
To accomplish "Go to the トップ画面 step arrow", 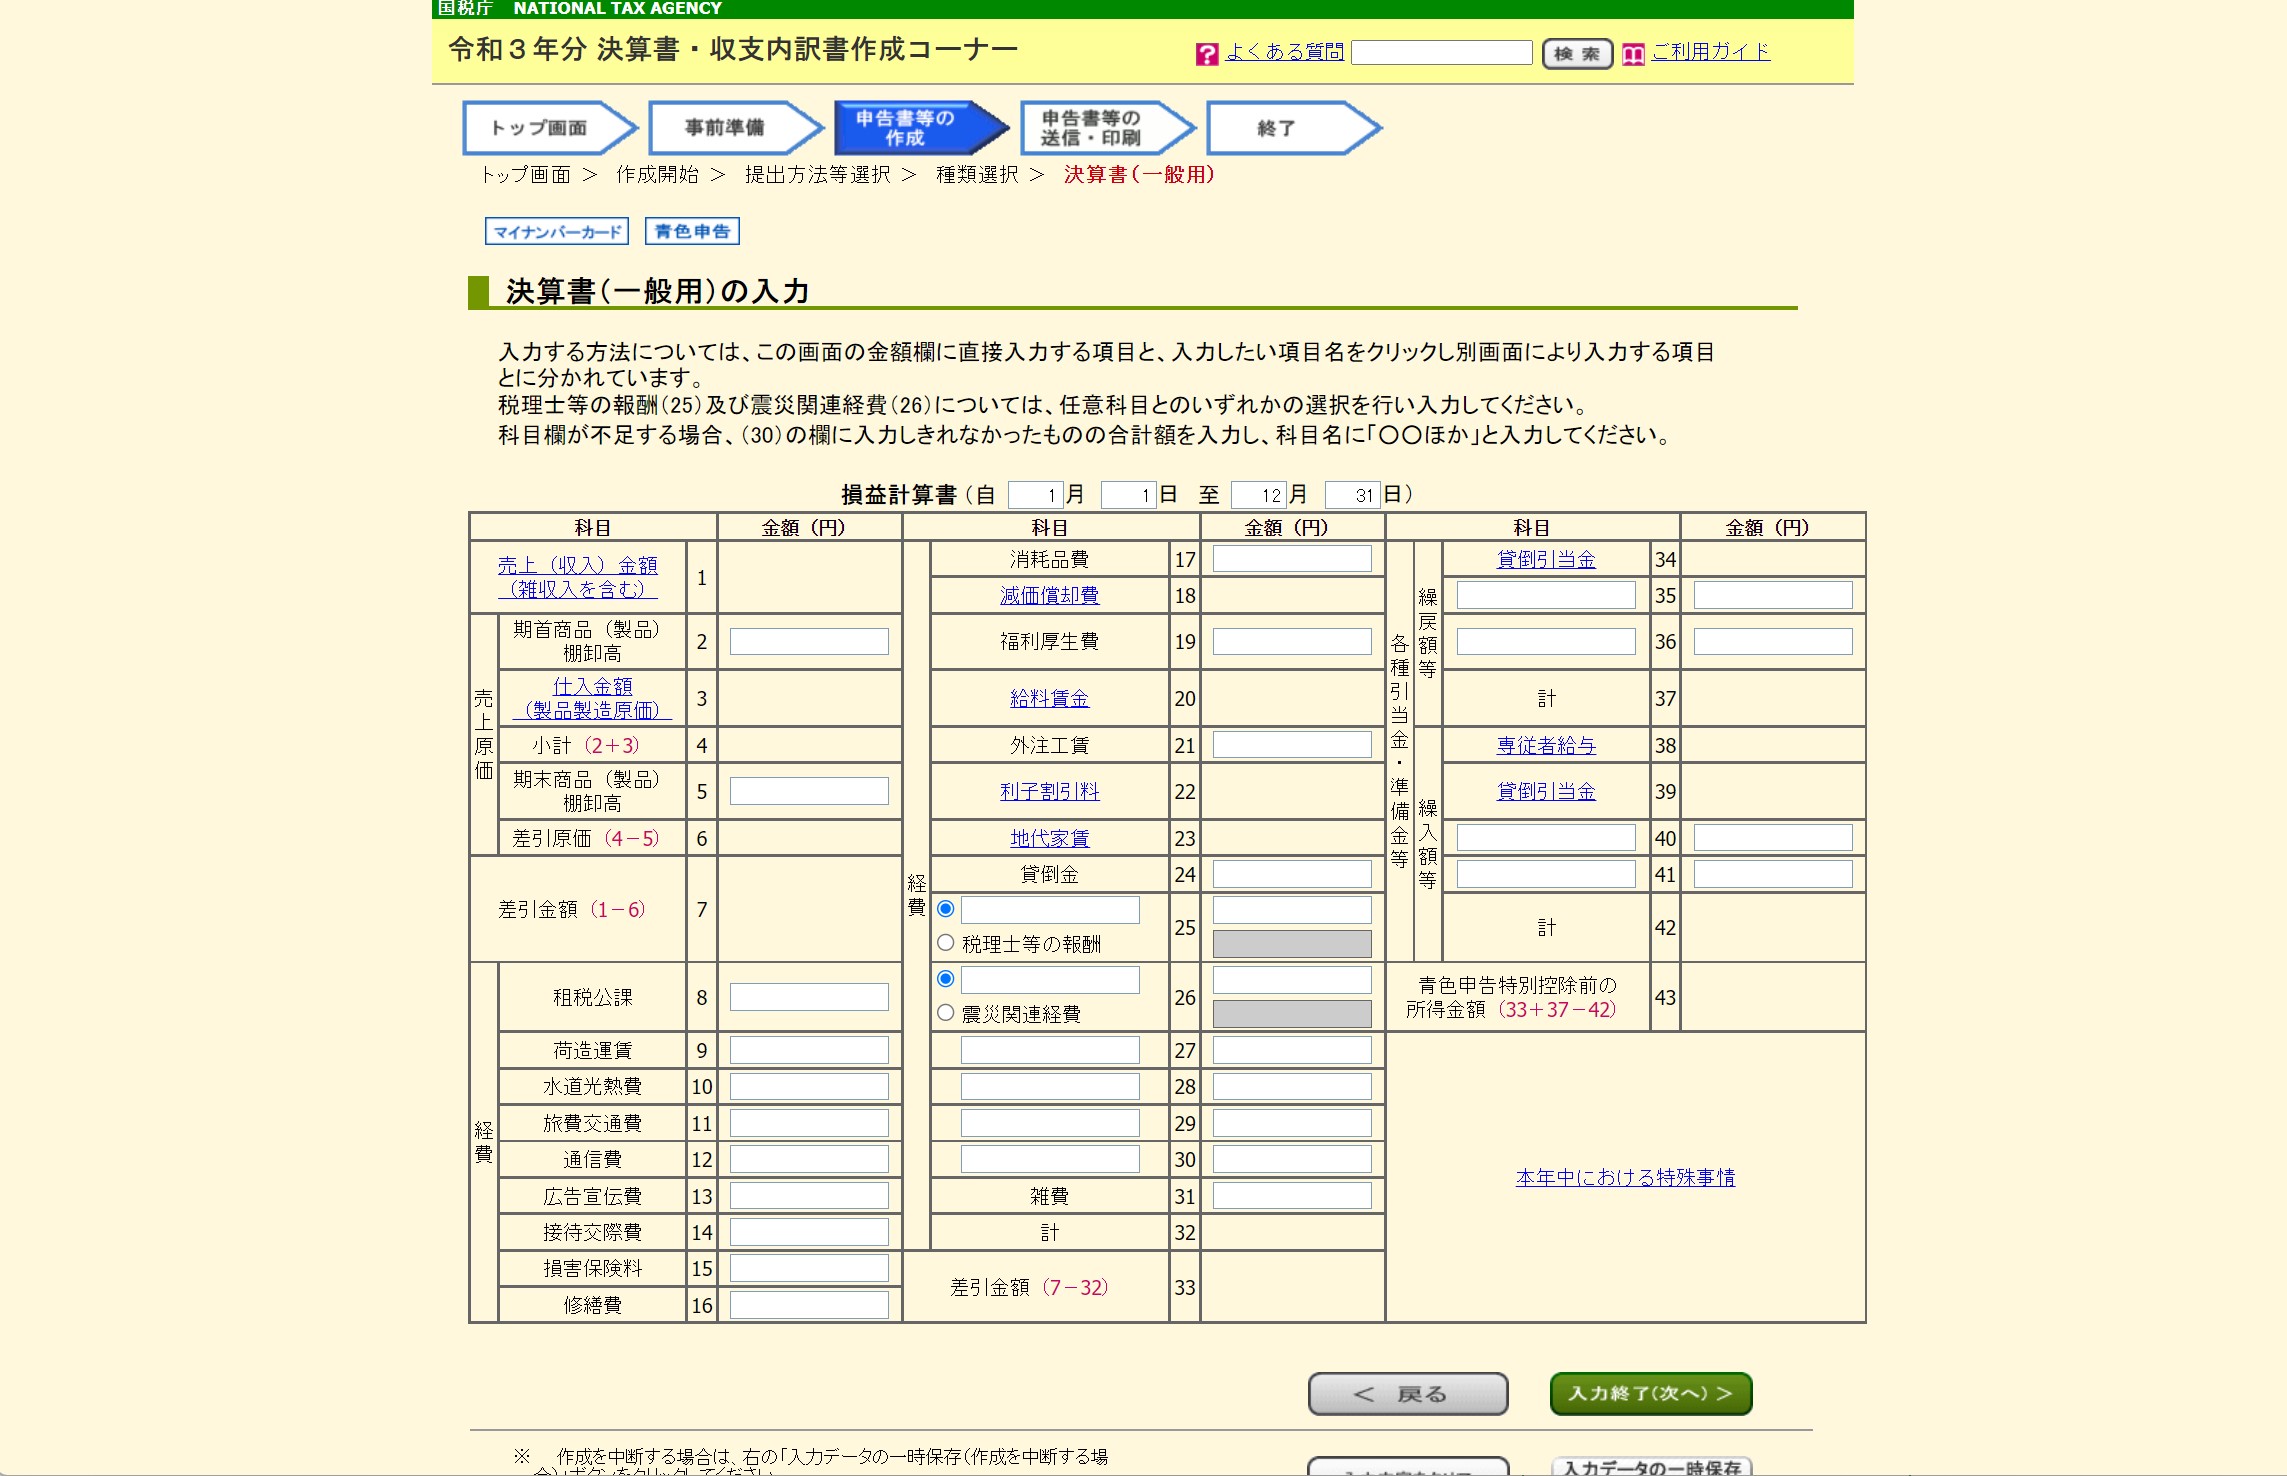I will (550, 128).
